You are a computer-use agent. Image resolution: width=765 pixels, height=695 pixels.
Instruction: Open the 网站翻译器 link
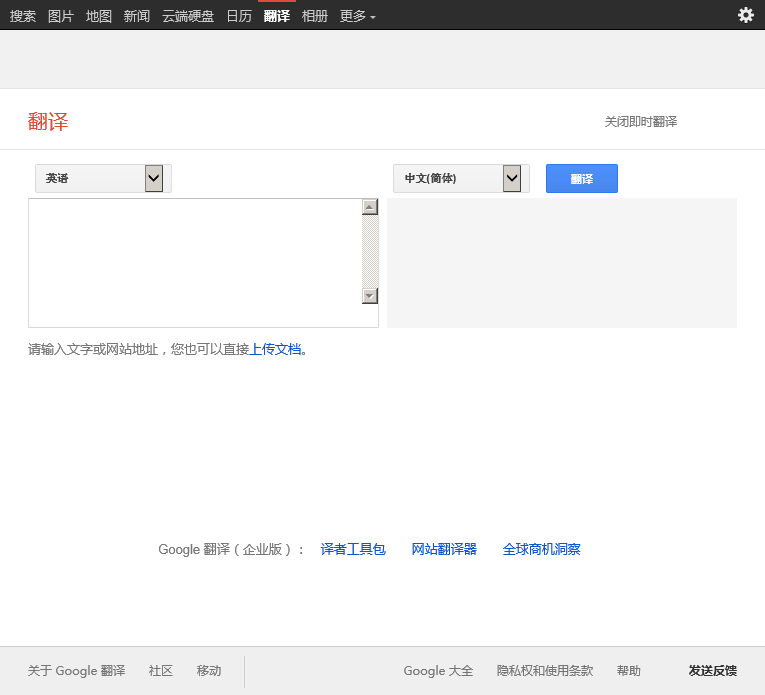[x=444, y=549]
